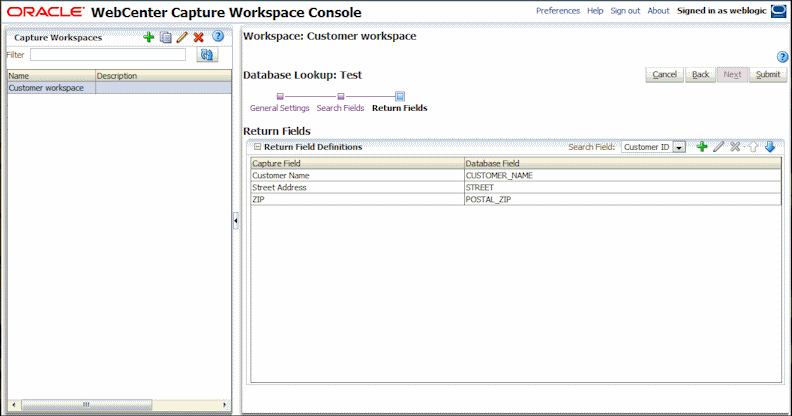
Task: Click the scrollbar right arrow in the workspaces list
Action: [x=225, y=405]
